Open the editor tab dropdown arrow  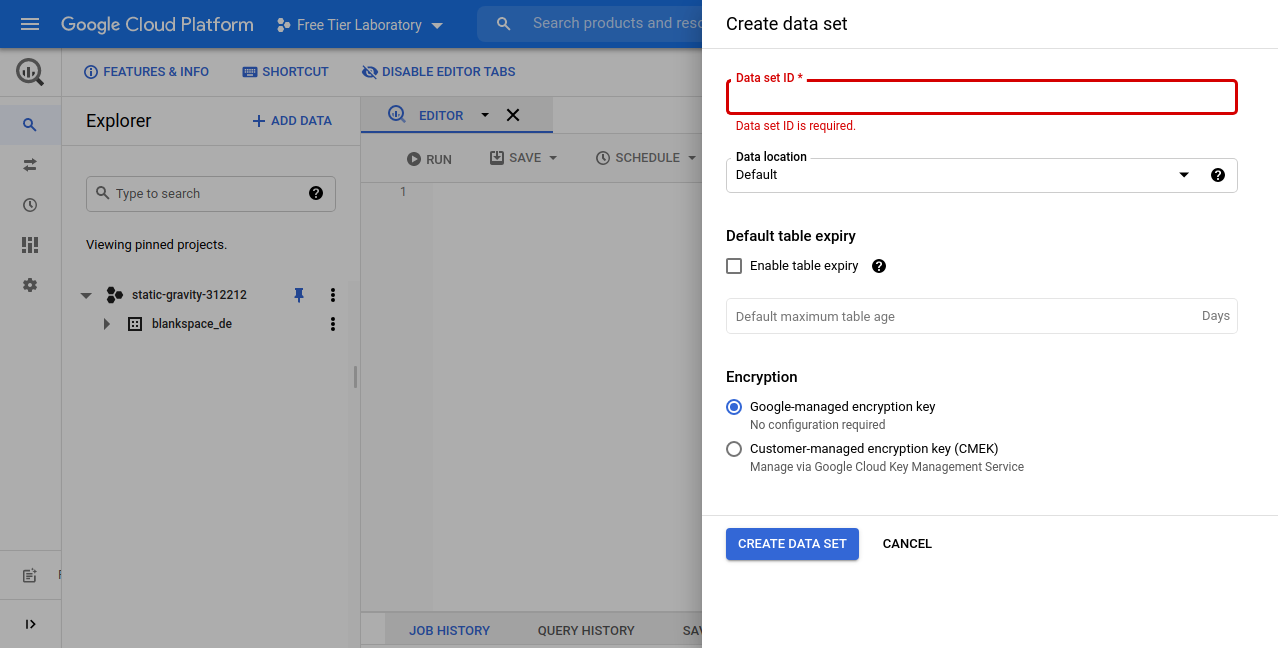point(485,115)
